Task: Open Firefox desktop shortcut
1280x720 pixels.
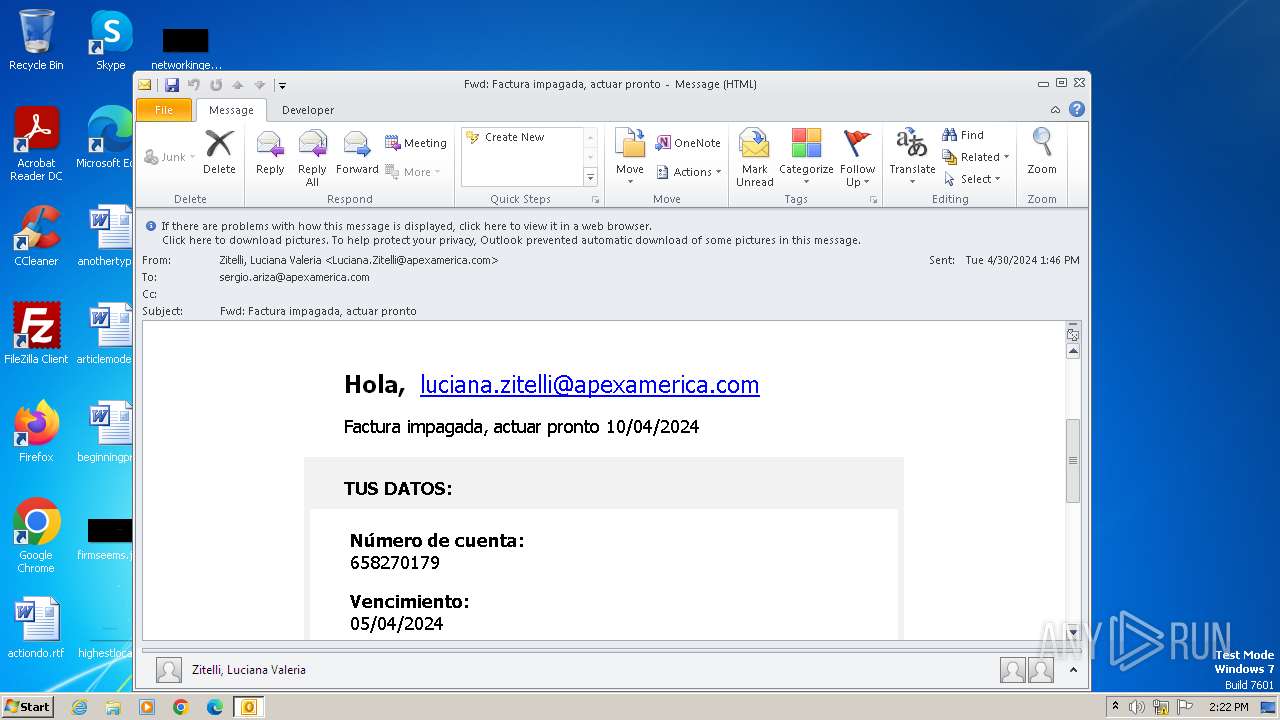Action: pos(36,432)
